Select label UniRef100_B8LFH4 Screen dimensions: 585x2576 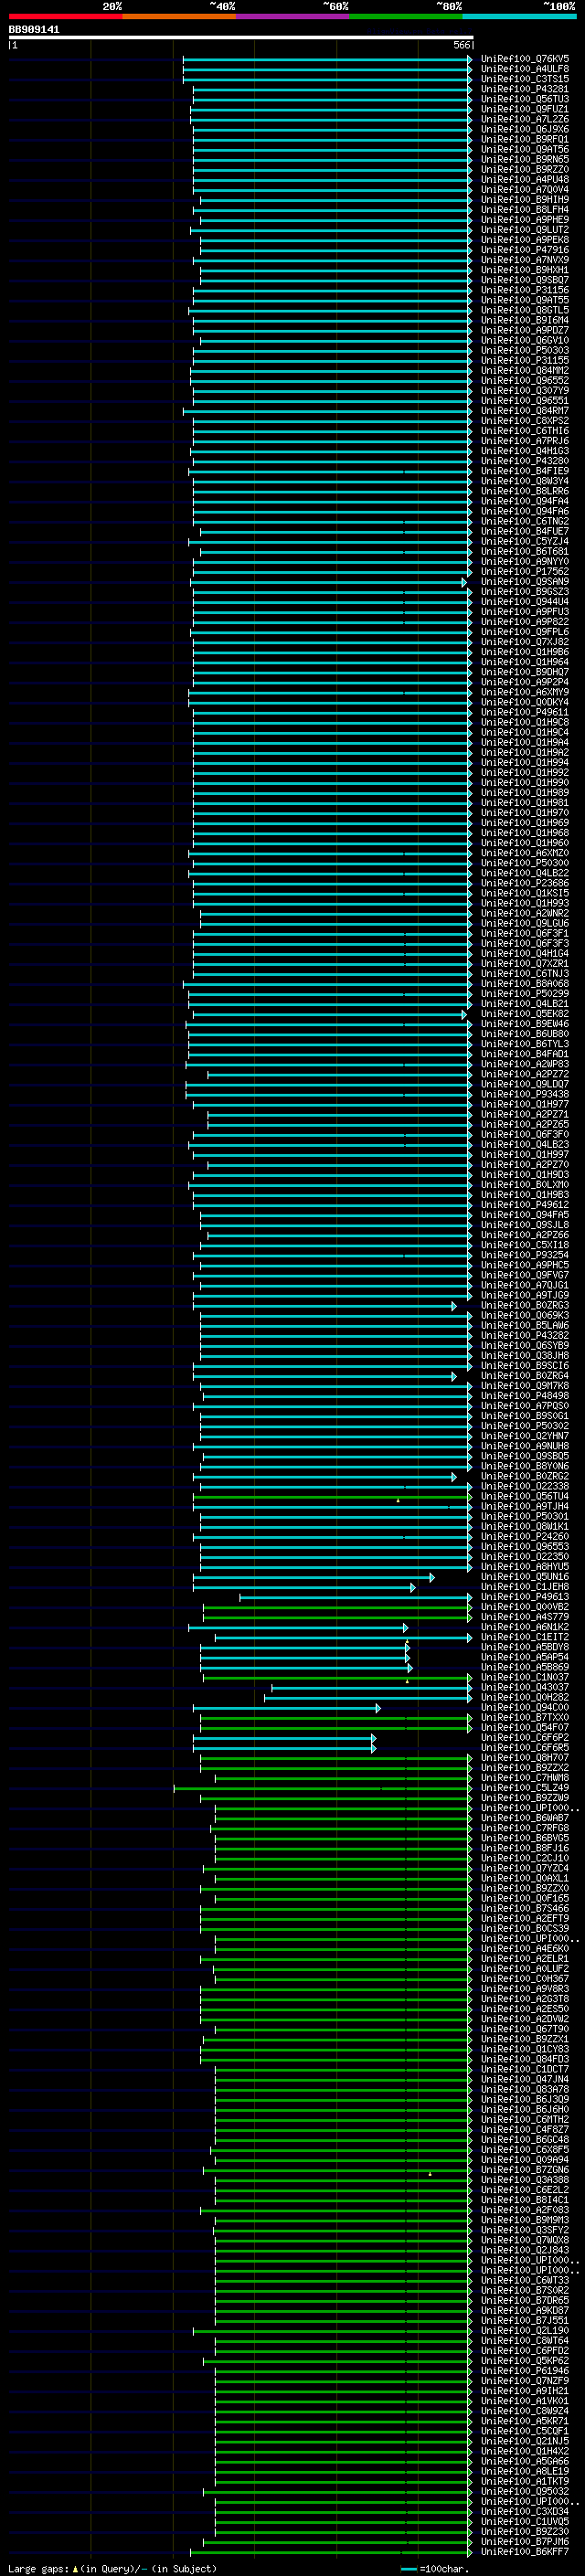point(525,210)
